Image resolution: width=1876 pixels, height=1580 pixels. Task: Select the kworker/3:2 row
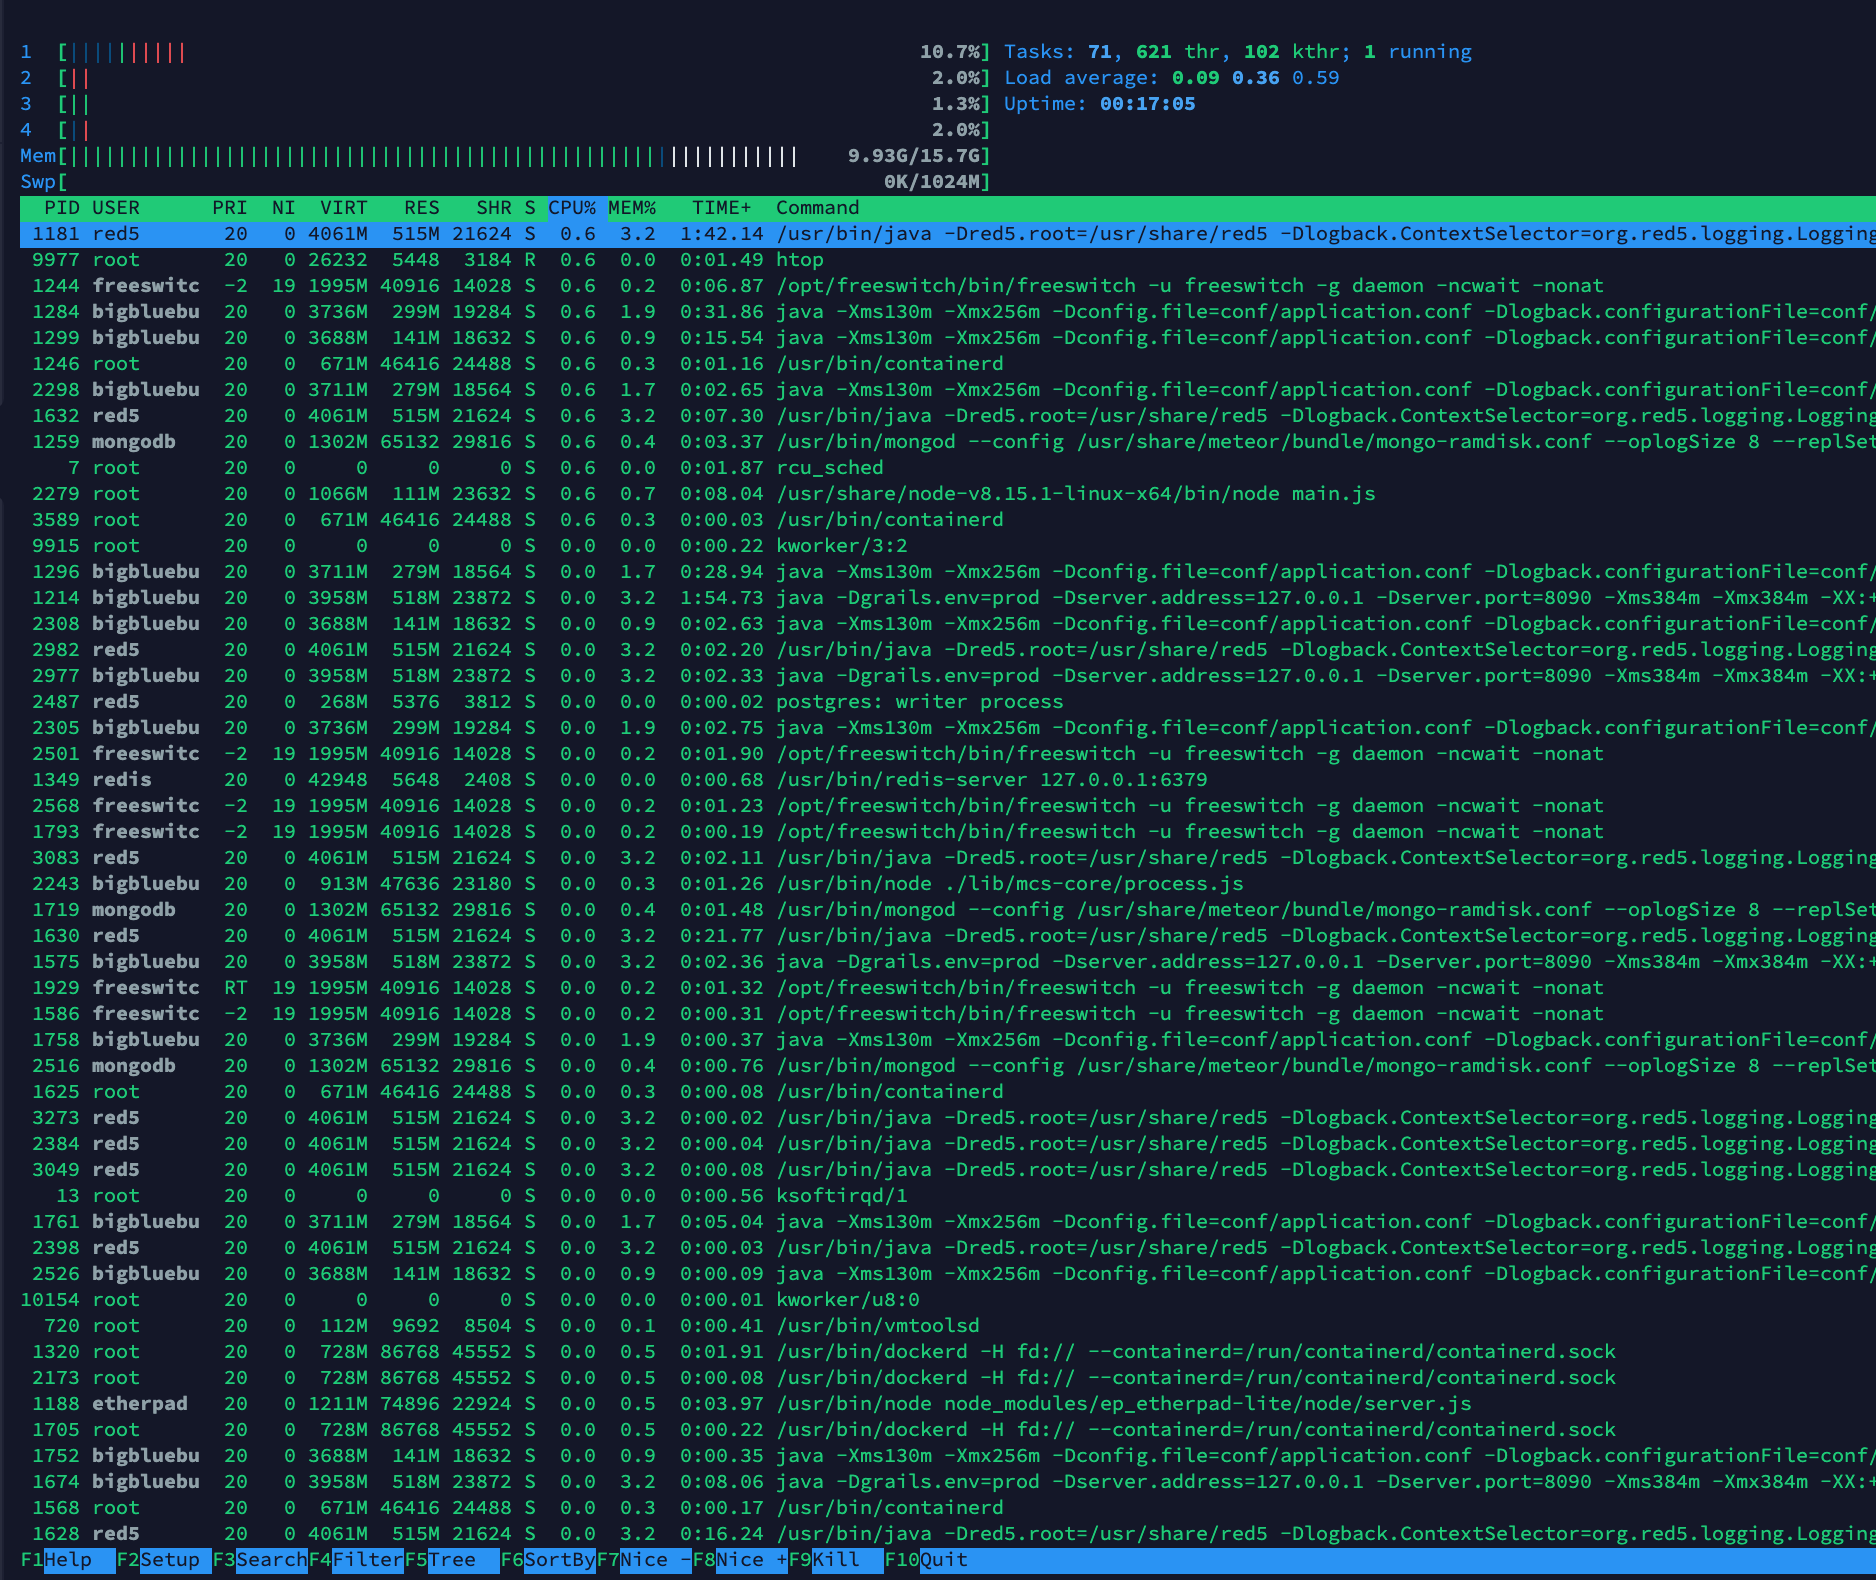(x=948, y=546)
